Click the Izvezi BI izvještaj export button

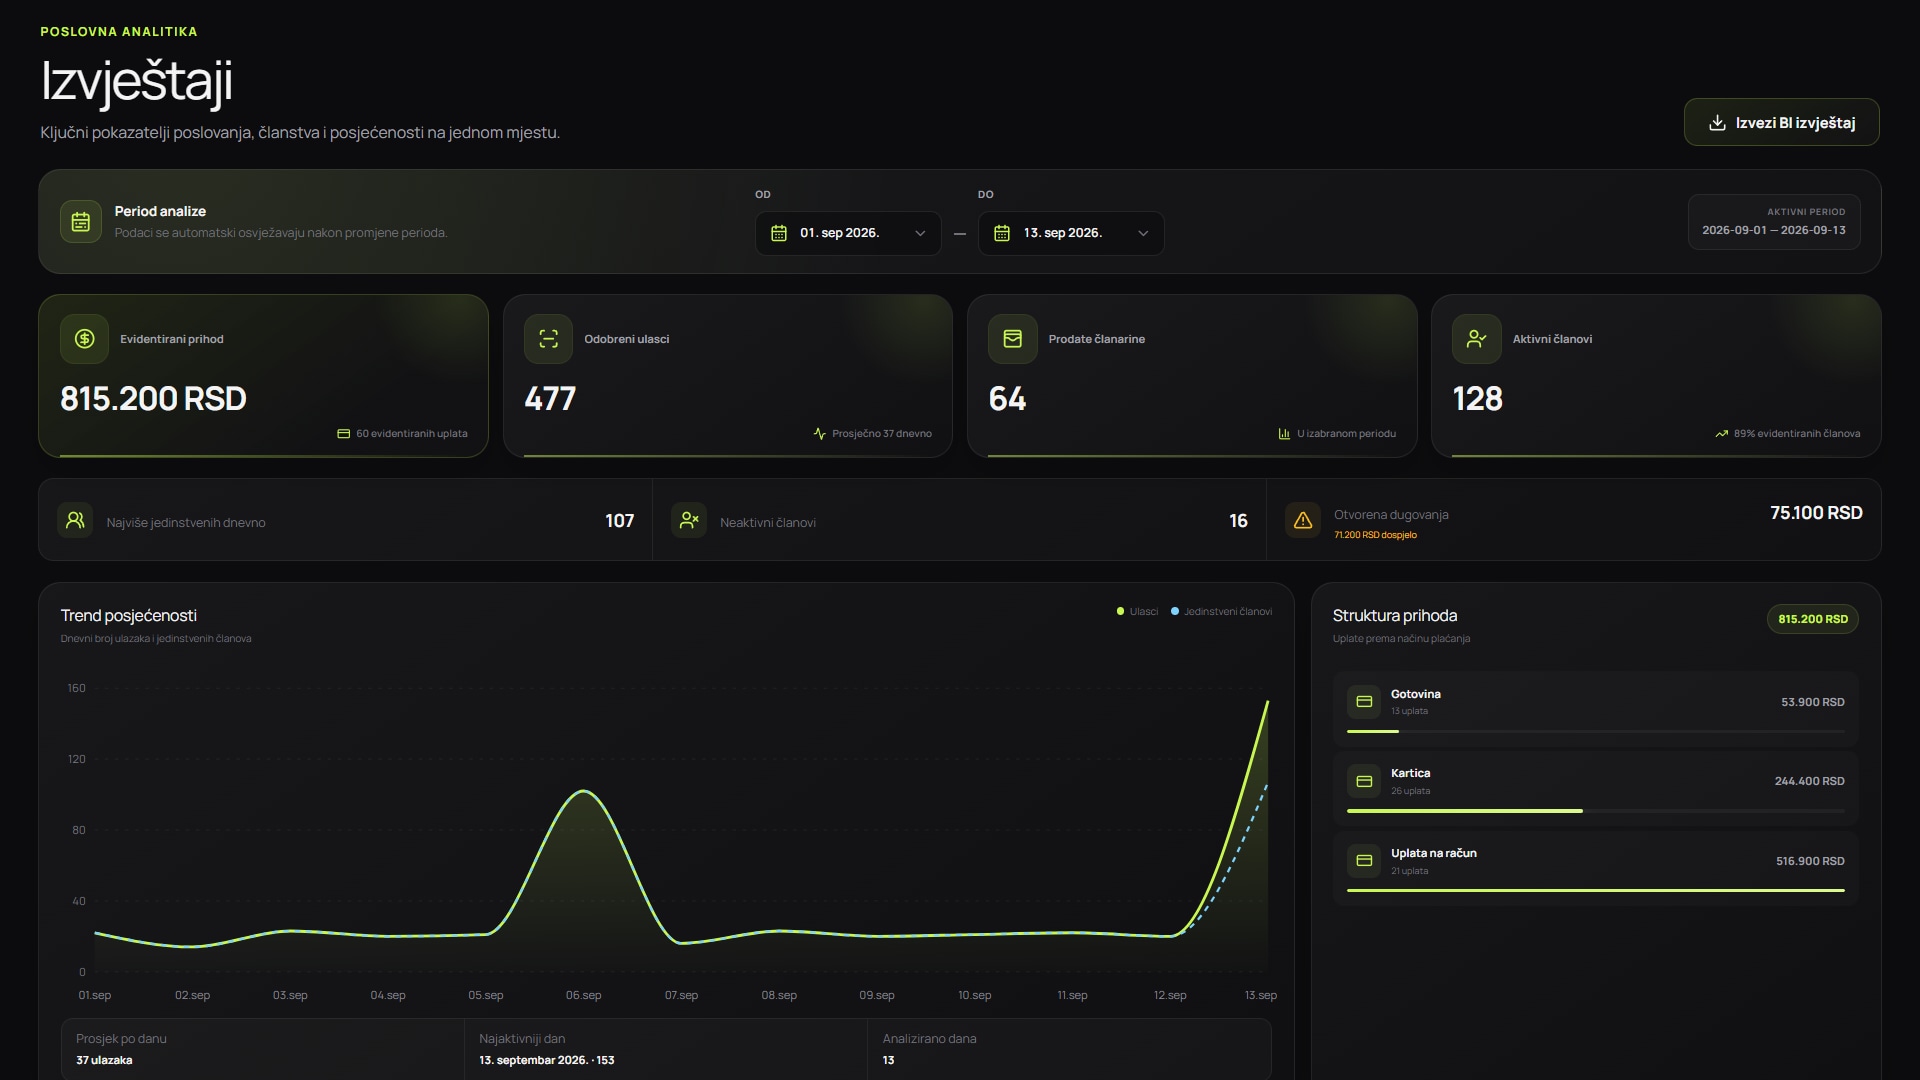coord(1781,122)
